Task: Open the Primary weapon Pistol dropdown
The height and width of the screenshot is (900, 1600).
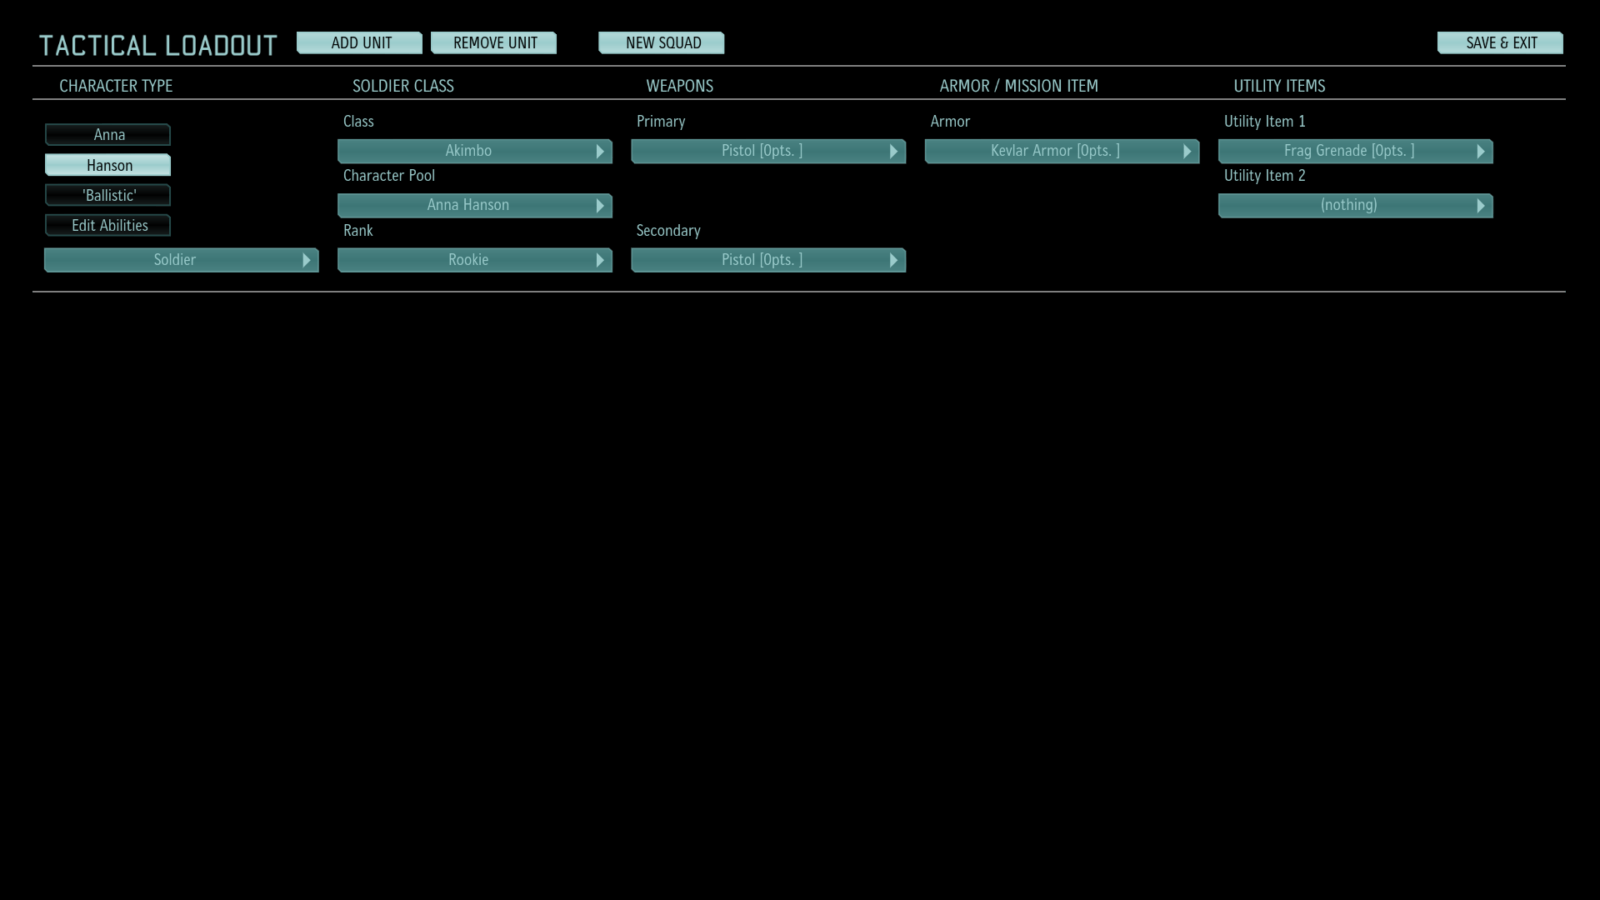Action: click(x=768, y=151)
